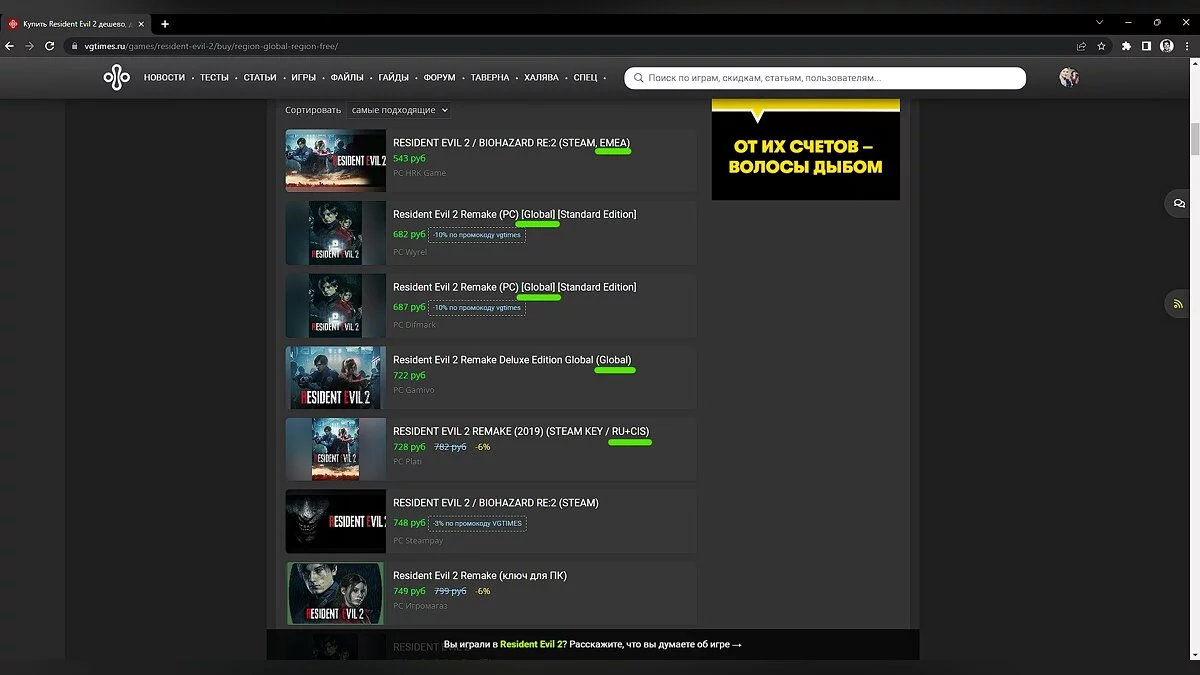Open the НОВОСТИ menu item
This screenshot has height=675, width=1200.
(164, 78)
